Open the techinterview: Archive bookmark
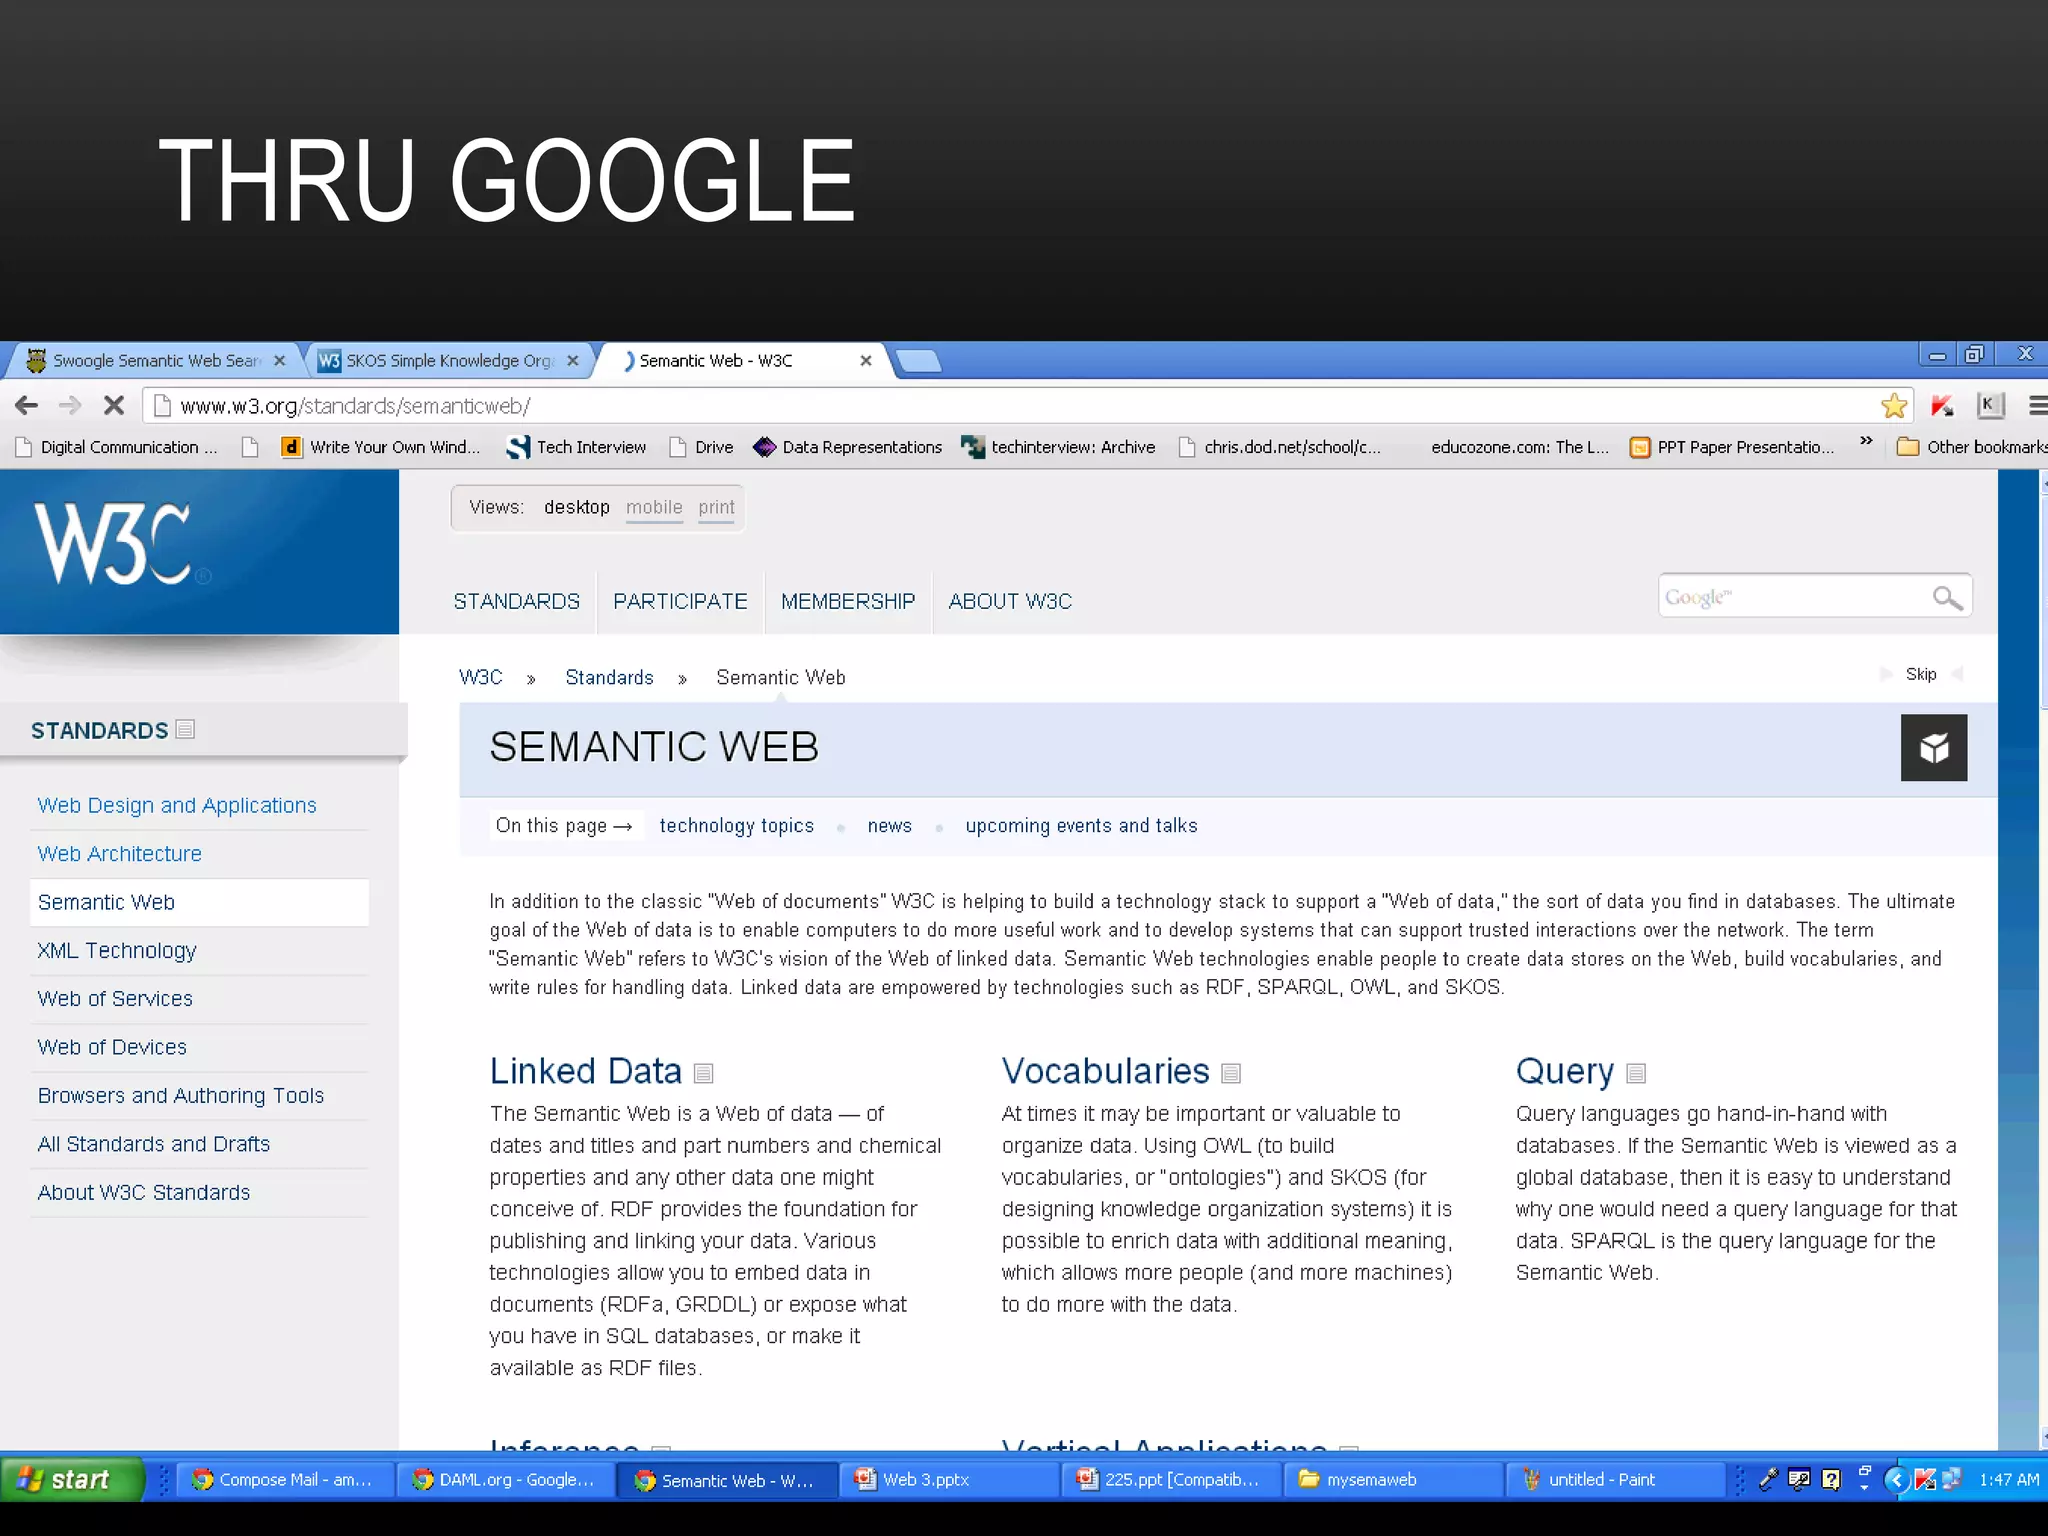 click(x=1058, y=447)
